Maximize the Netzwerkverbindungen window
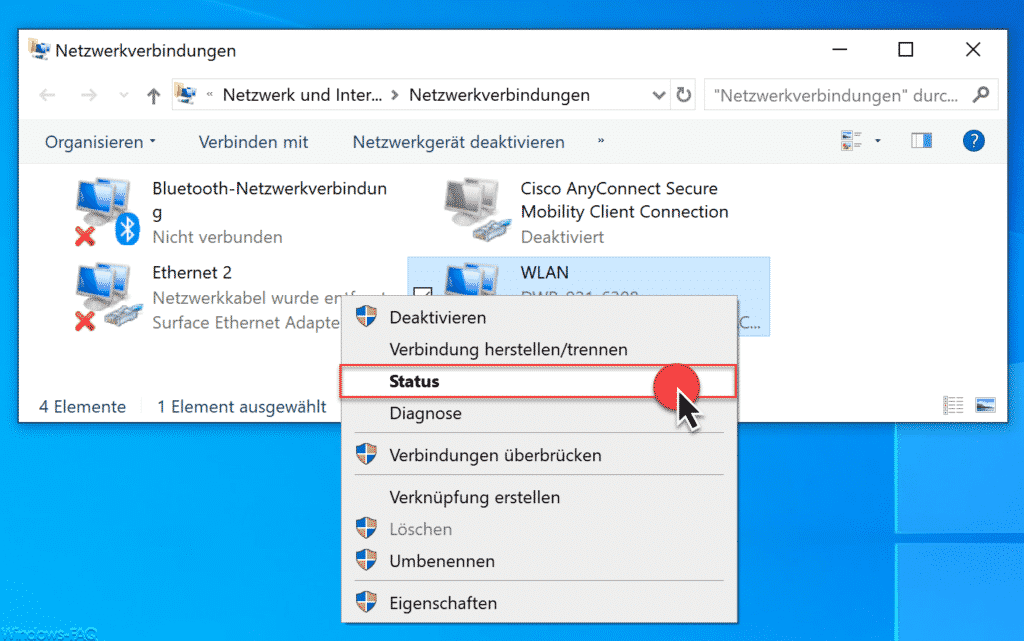This screenshot has width=1024, height=641. point(906,50)
